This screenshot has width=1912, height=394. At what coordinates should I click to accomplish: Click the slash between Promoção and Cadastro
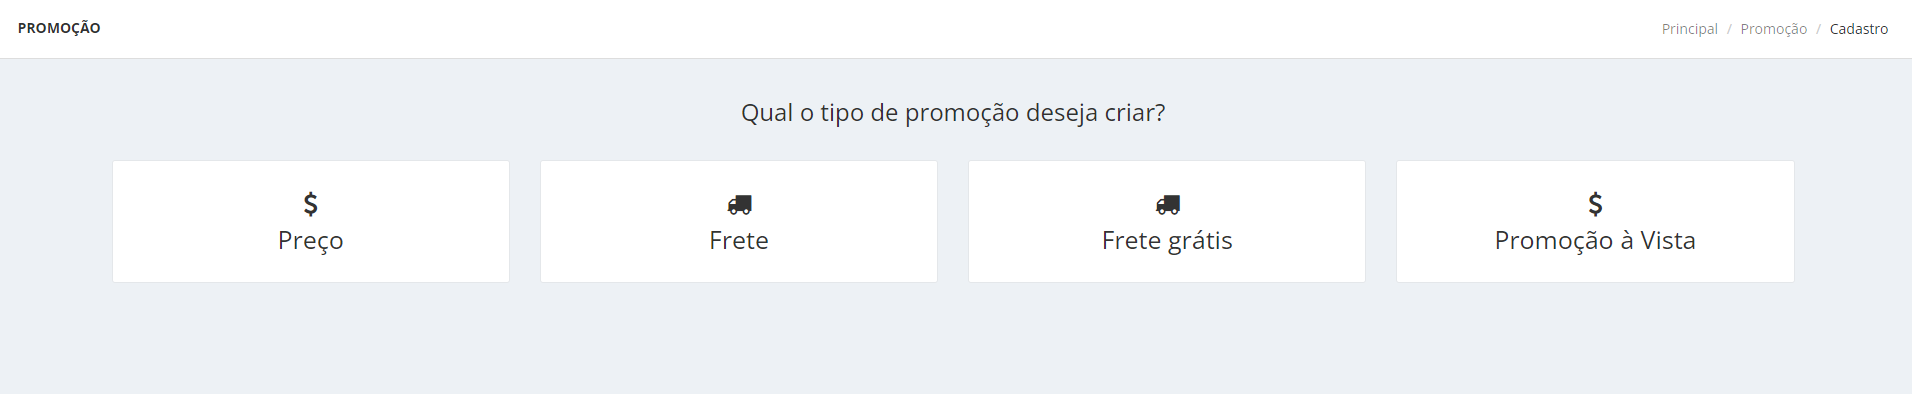click(x=1818, y=29)
